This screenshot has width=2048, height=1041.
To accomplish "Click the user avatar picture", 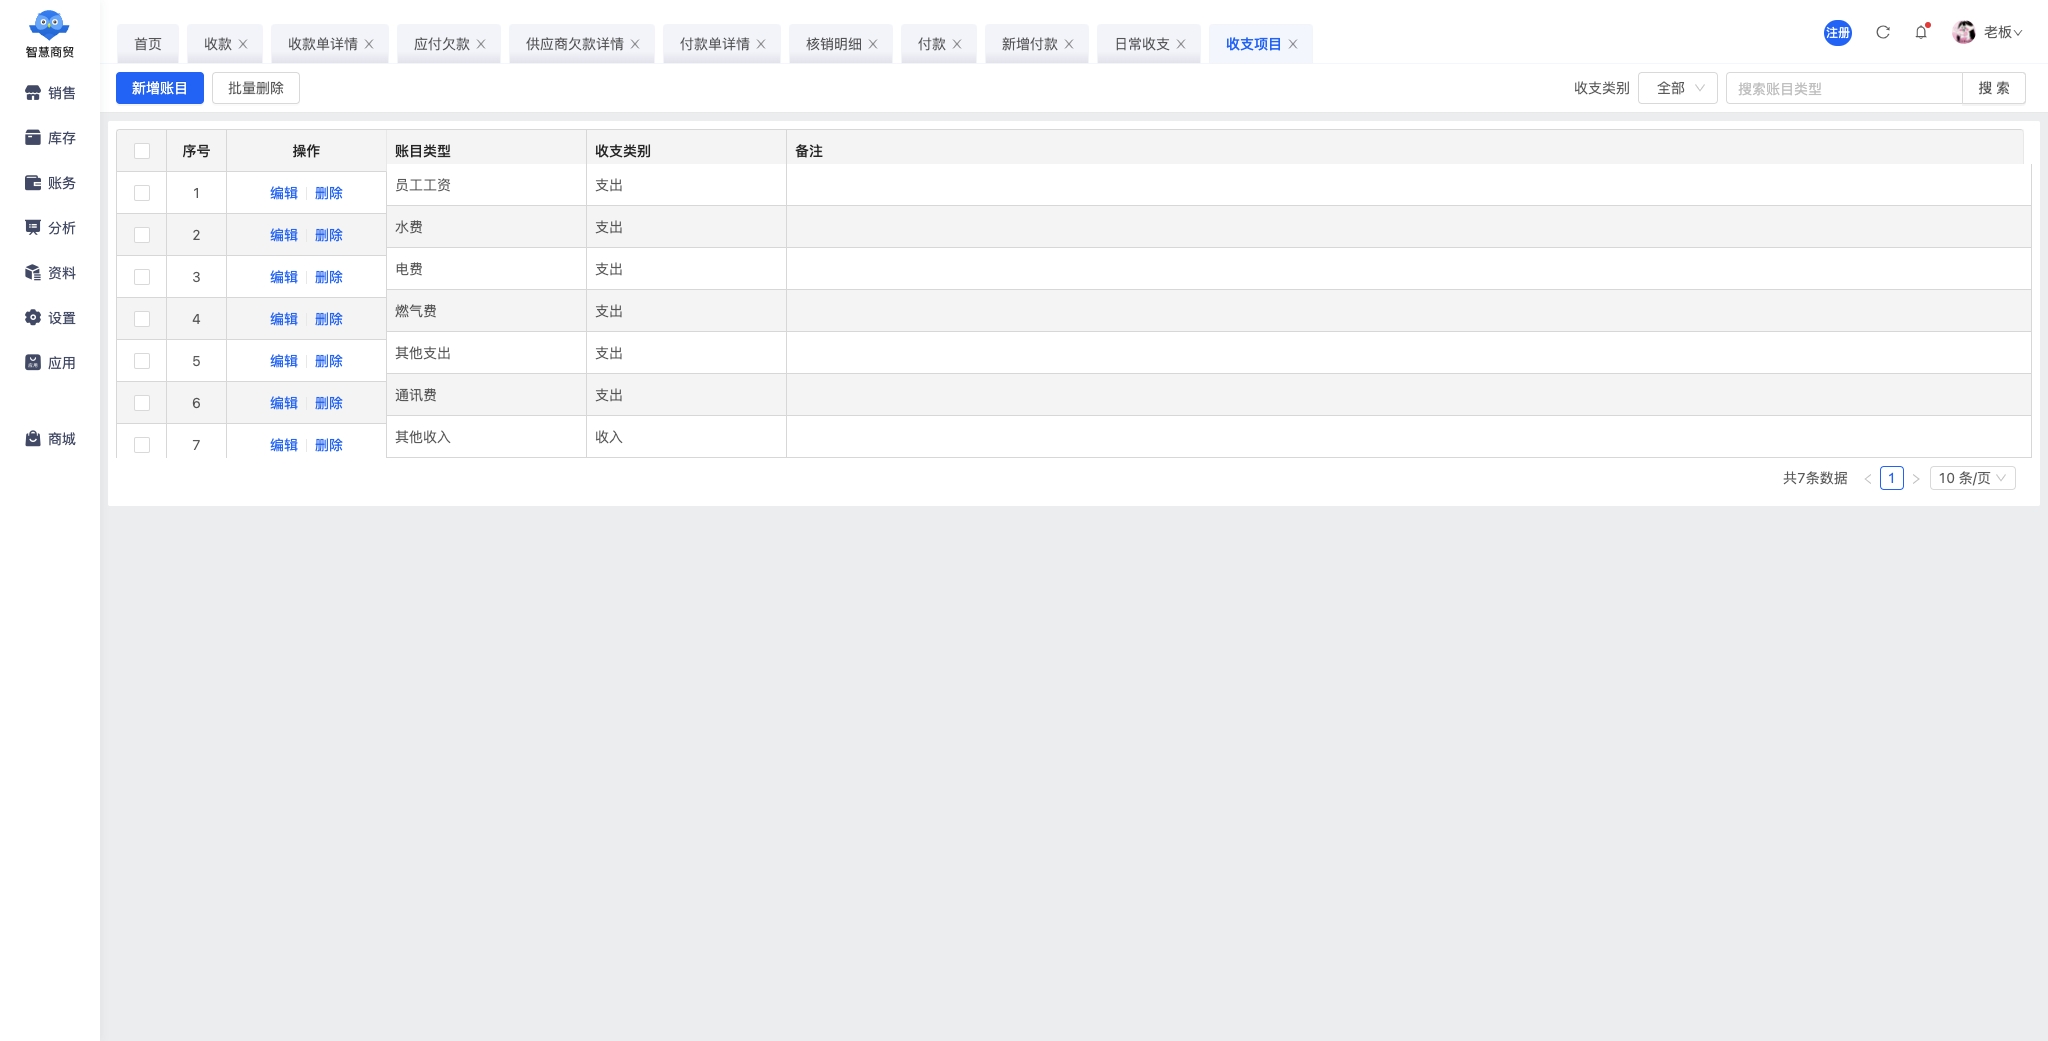I will tap(1964, 32).
